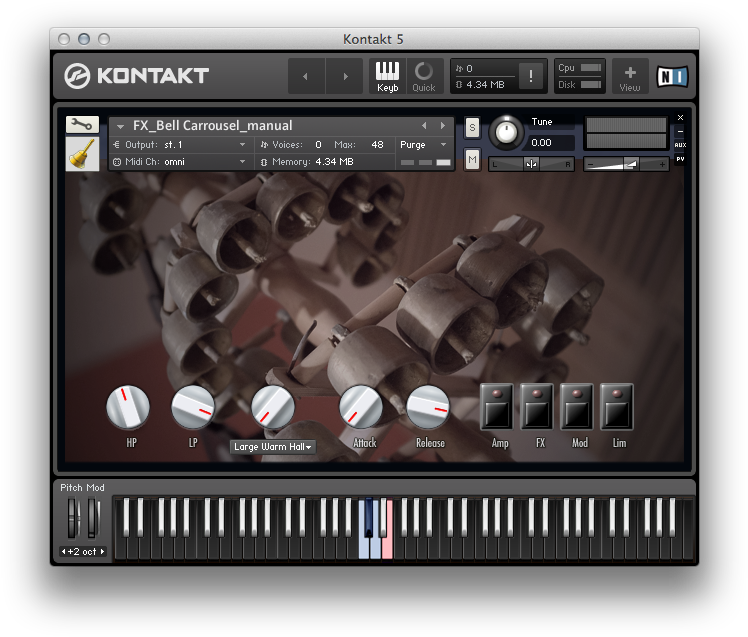Open the Output st.1 dropdown
This screenshot has width=748, height=637.
tap(180, 145)
